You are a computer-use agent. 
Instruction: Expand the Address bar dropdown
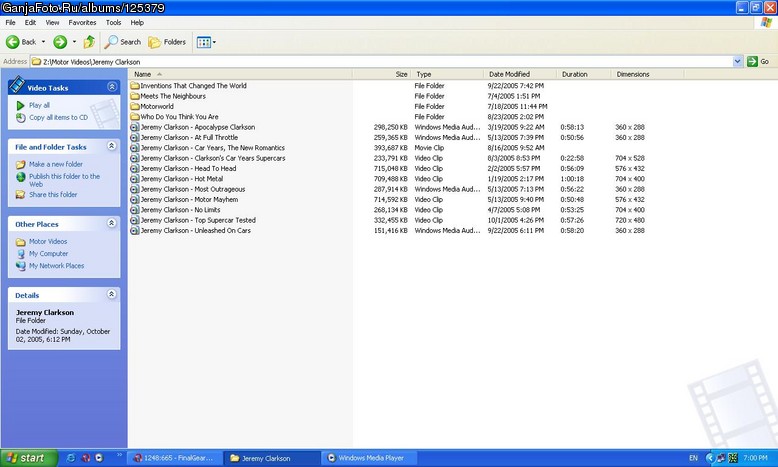point(737,62)
